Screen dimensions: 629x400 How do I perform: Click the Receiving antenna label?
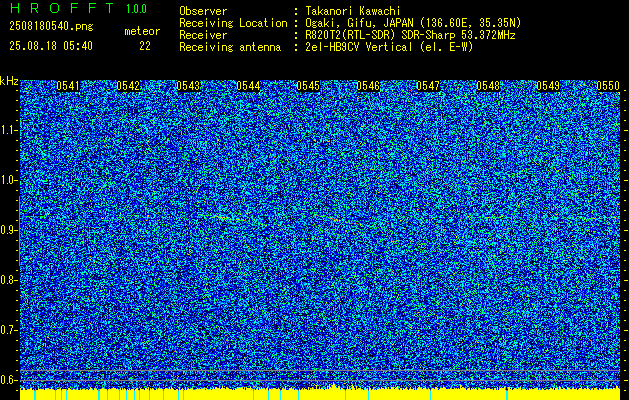click(x=230, y=47)
